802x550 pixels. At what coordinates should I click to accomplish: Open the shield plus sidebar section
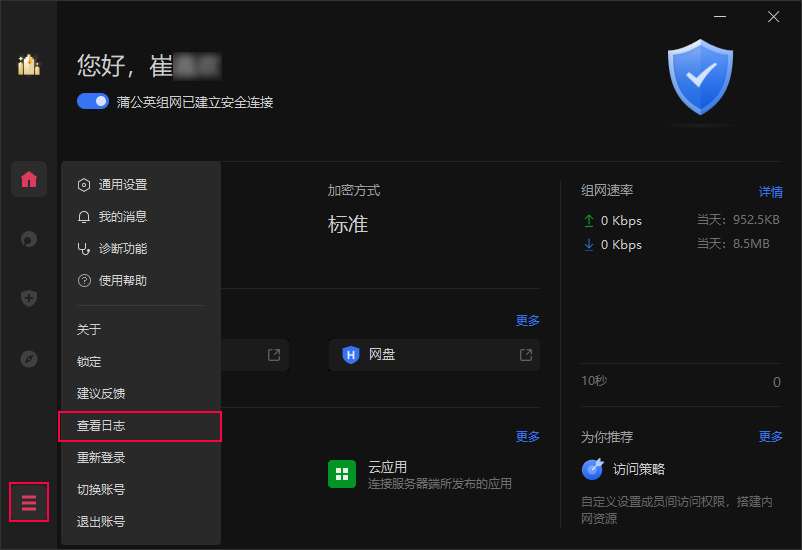pos(29,298)
